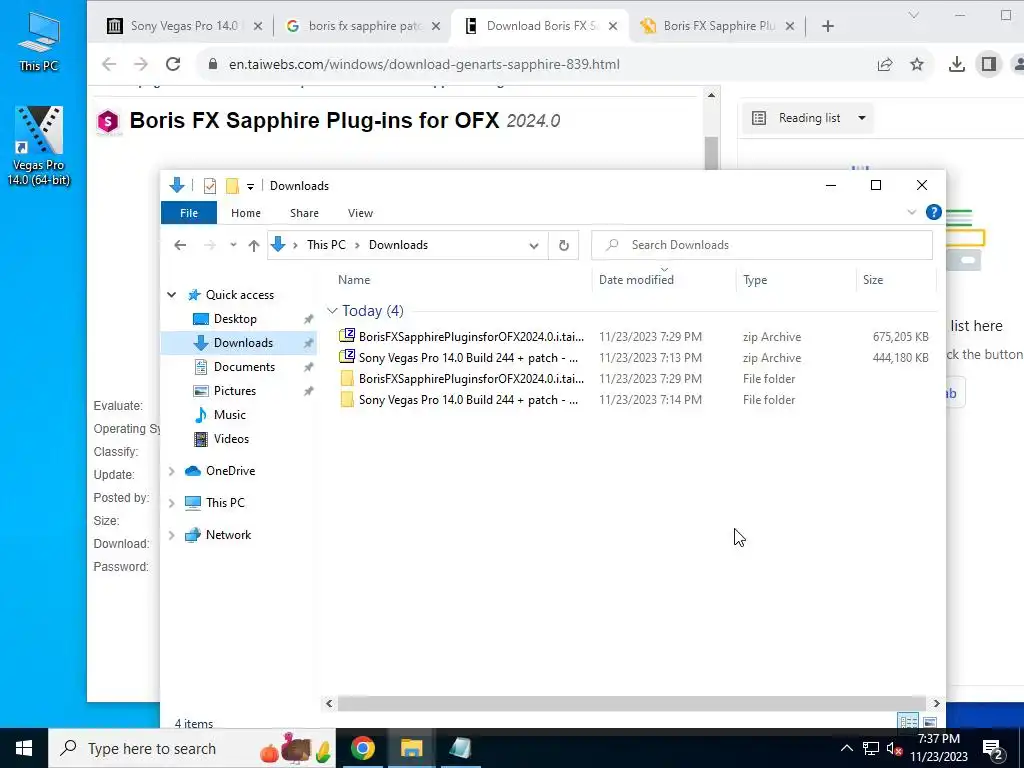1024x768 pixels.
Task: Switch to Sony Vegas Pro 14.0 Chrome tab
Action: click(185, 26)
